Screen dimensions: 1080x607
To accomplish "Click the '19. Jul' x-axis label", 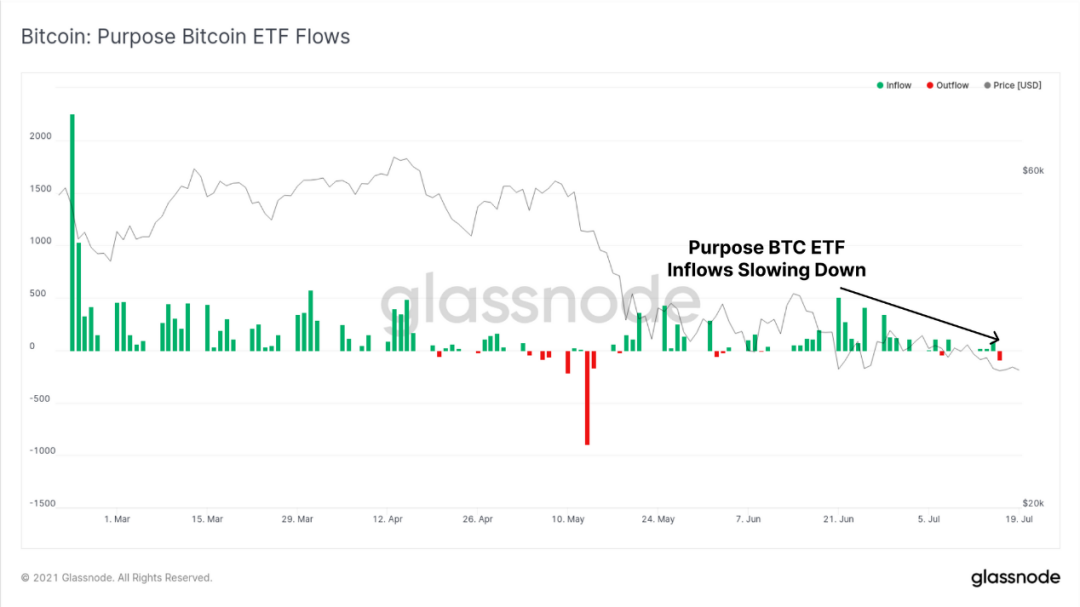I will click(x=1019, y=519).
